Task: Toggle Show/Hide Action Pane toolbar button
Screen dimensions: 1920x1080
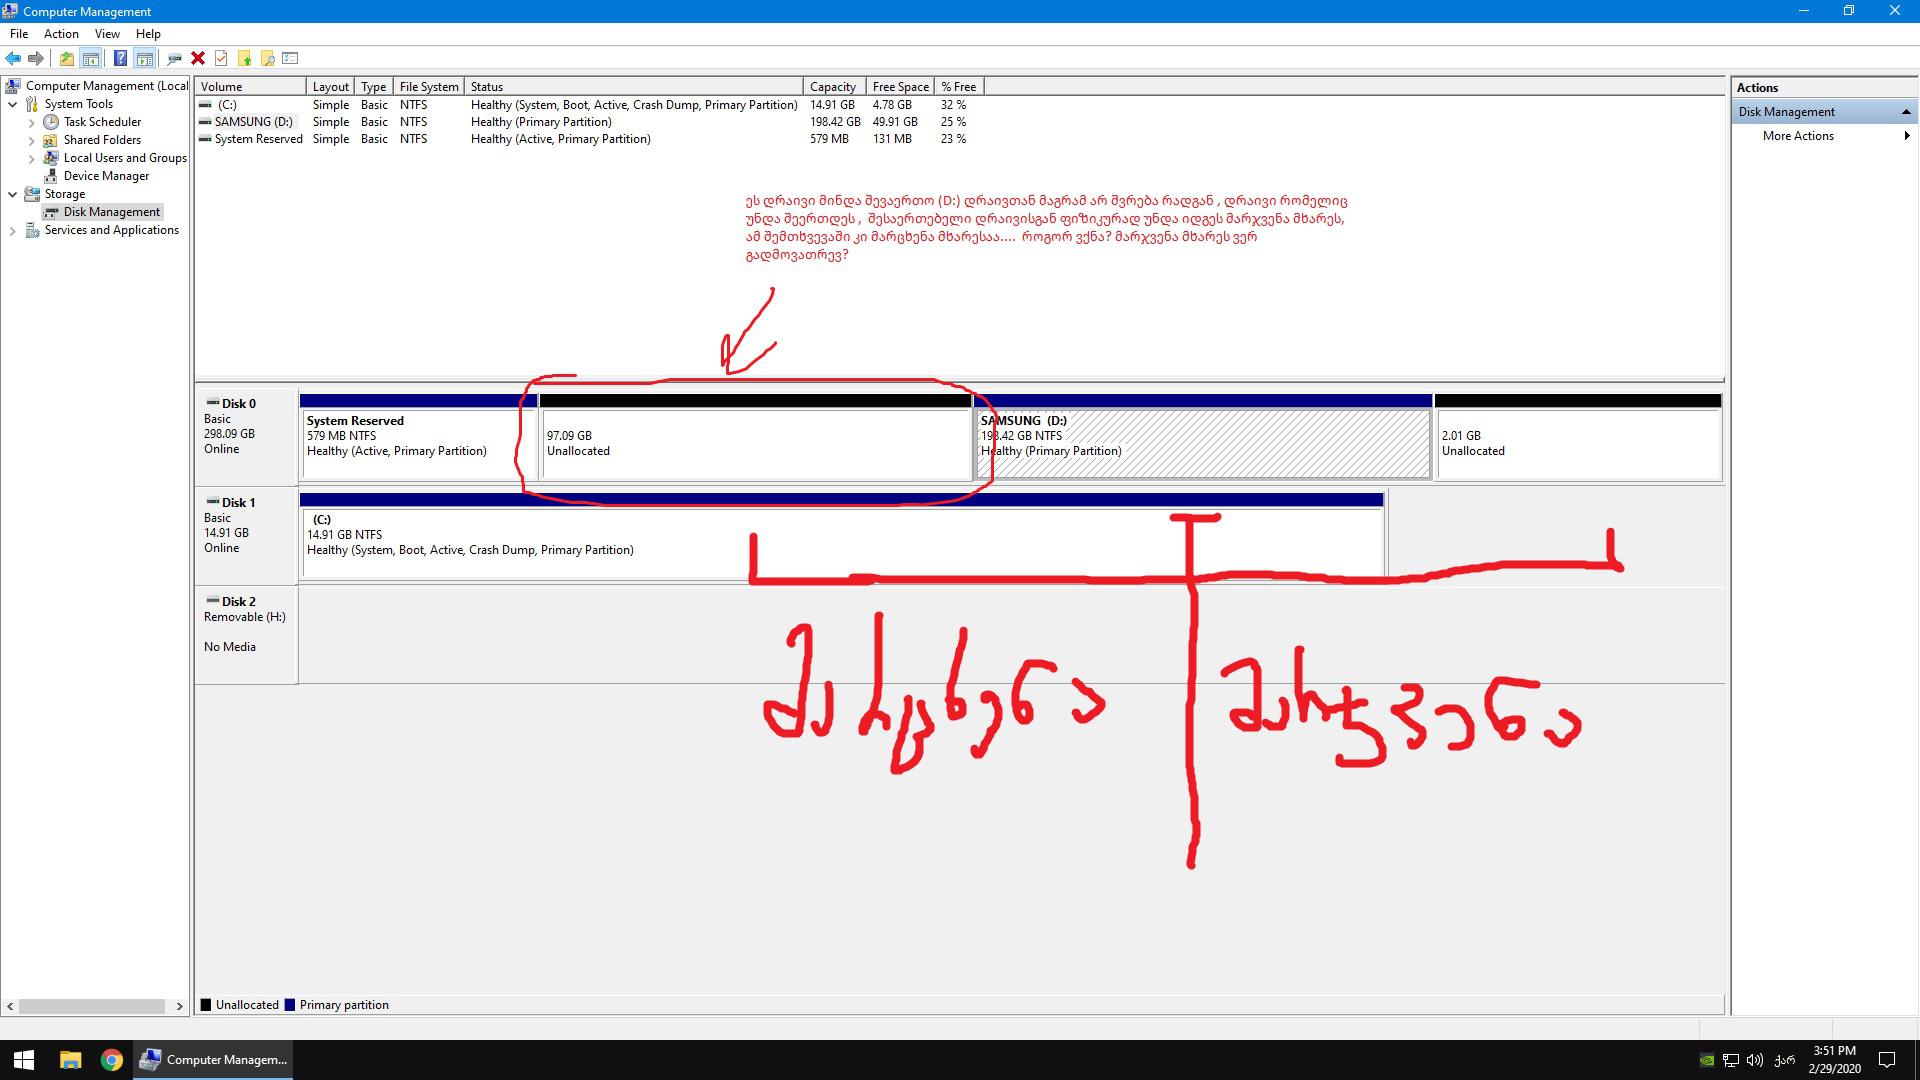Action: click(145, 58)
